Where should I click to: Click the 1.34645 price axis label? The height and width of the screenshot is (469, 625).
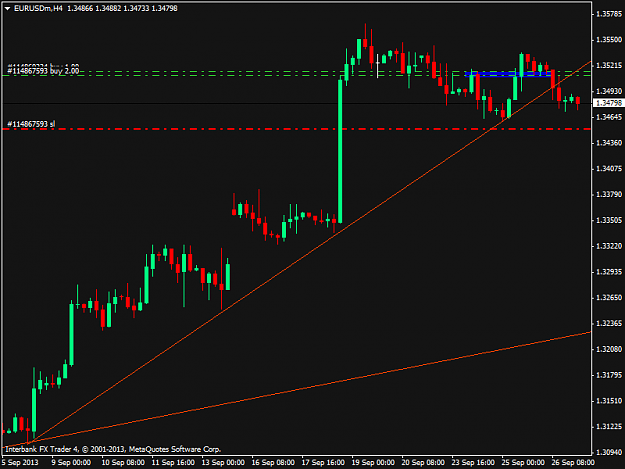point(609,117)
